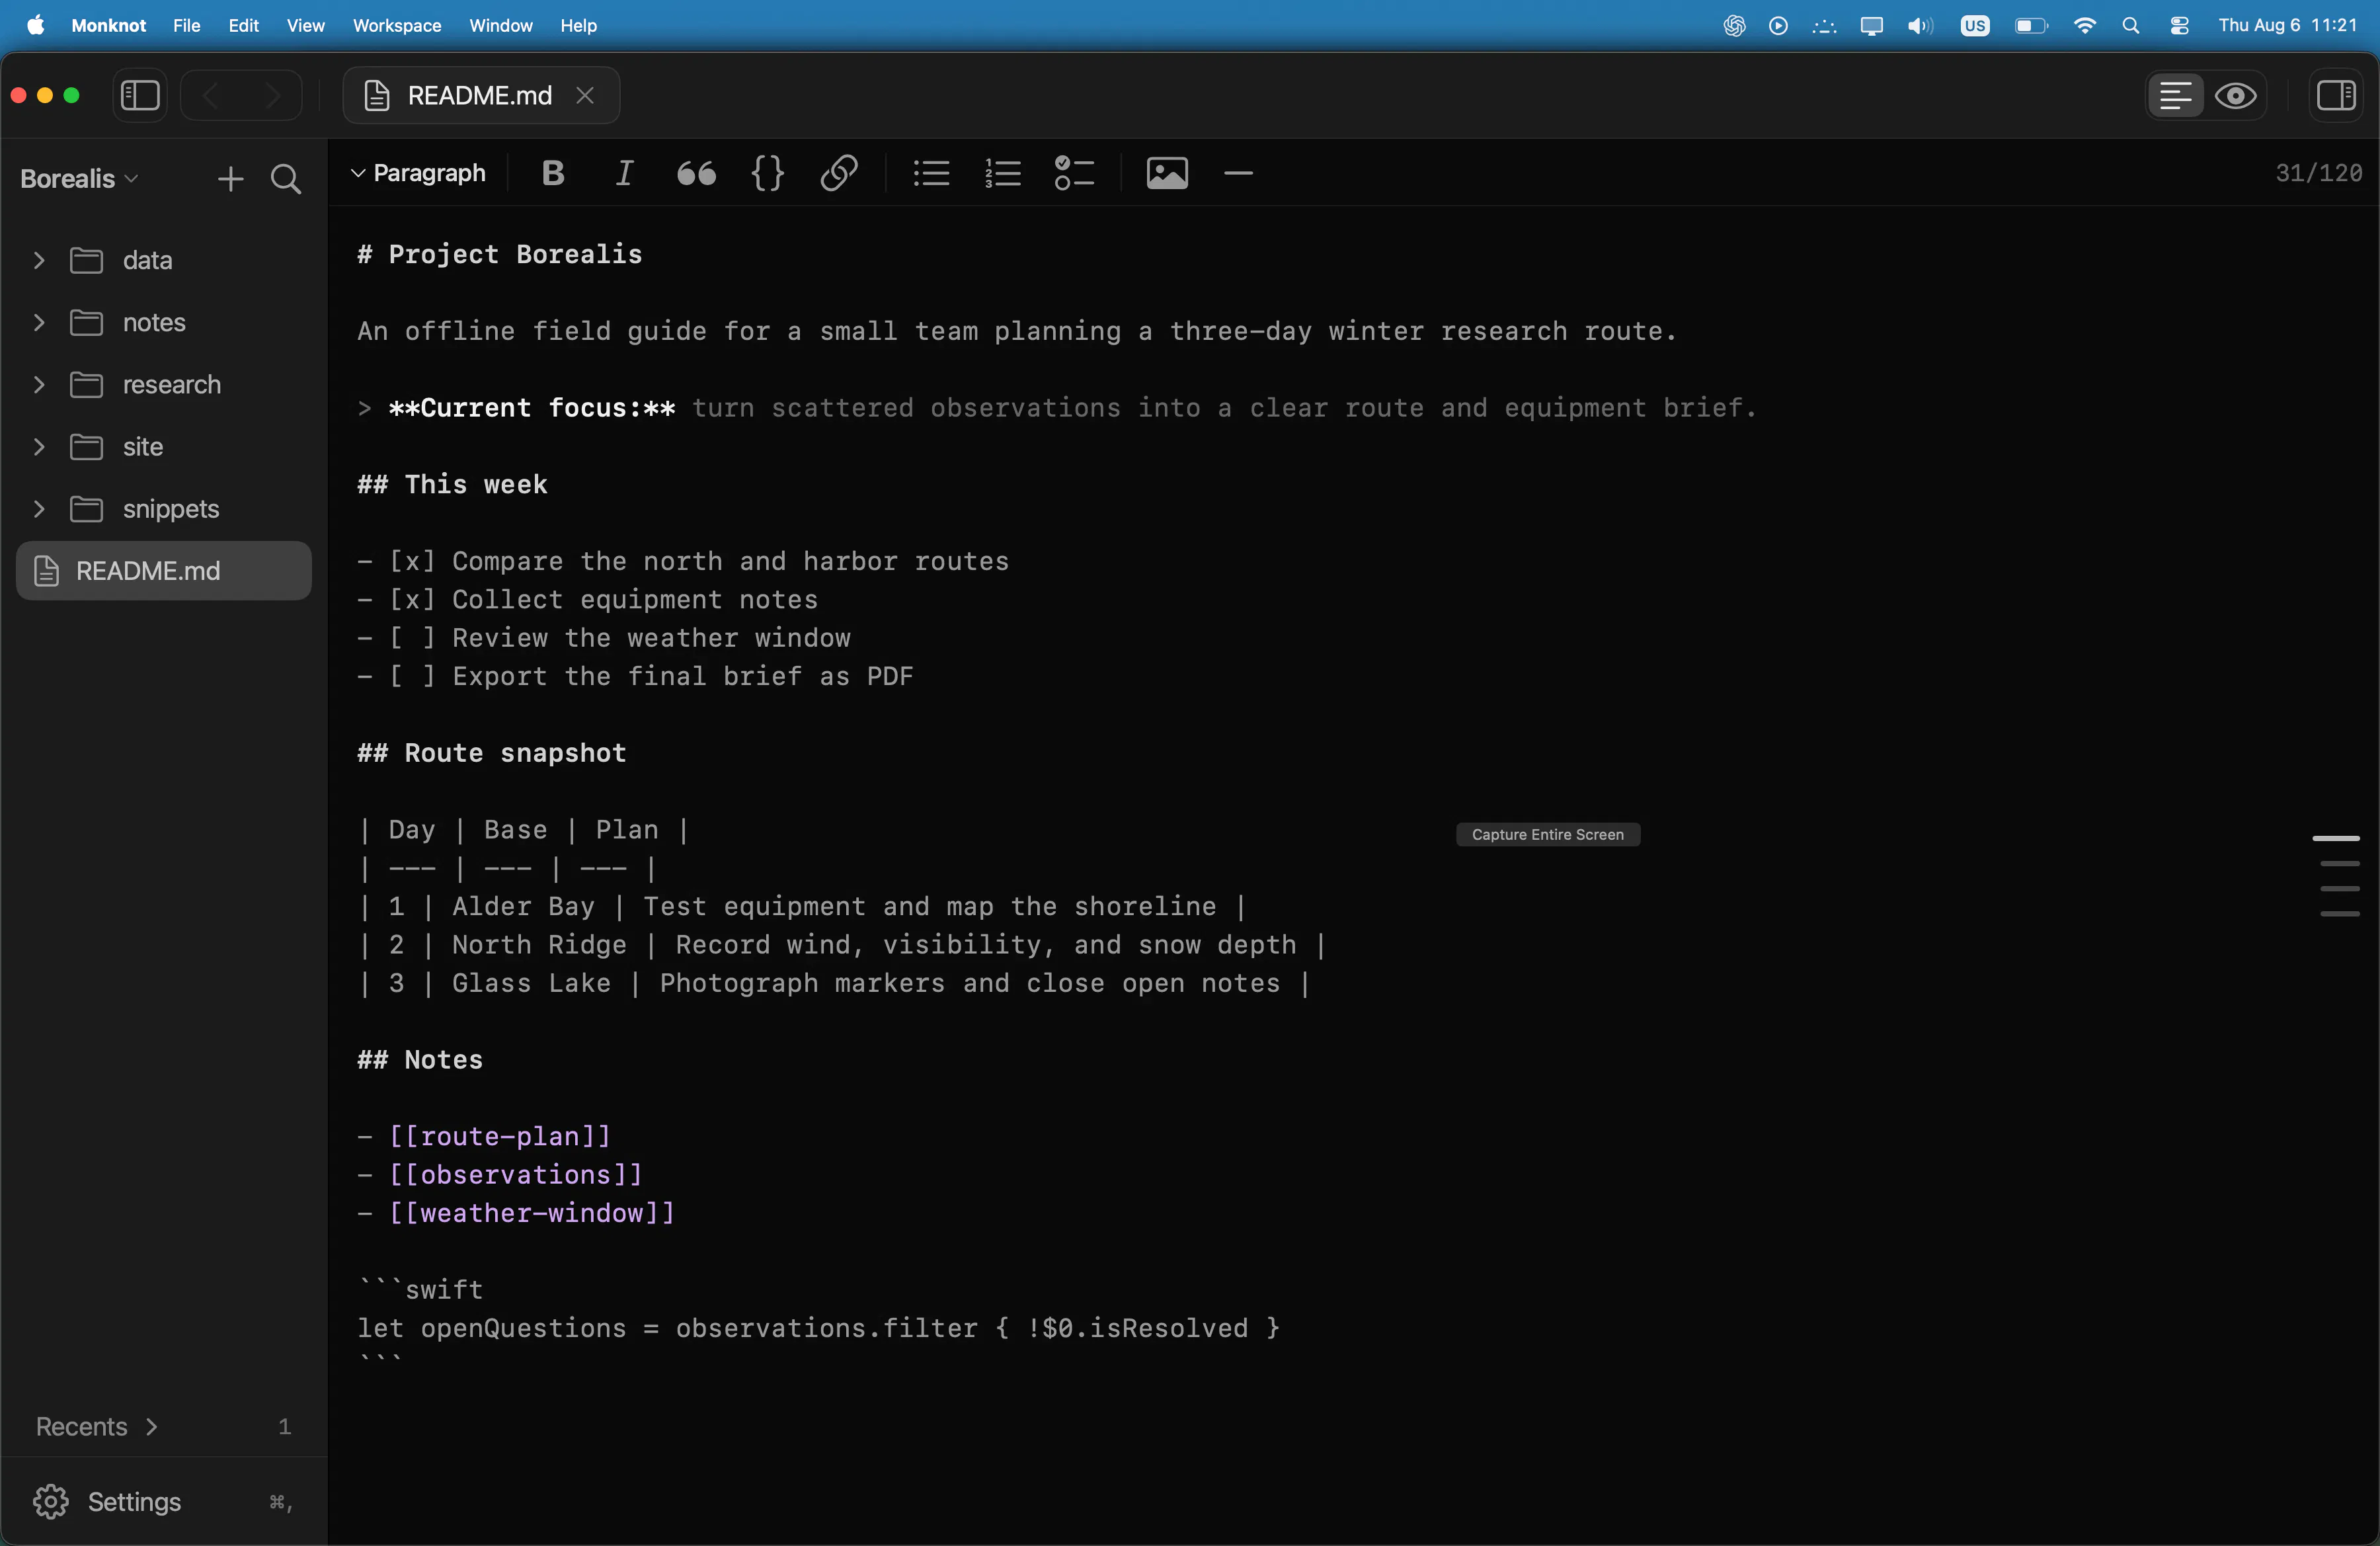Open the Borealis workspace switcher

point(79,179)
